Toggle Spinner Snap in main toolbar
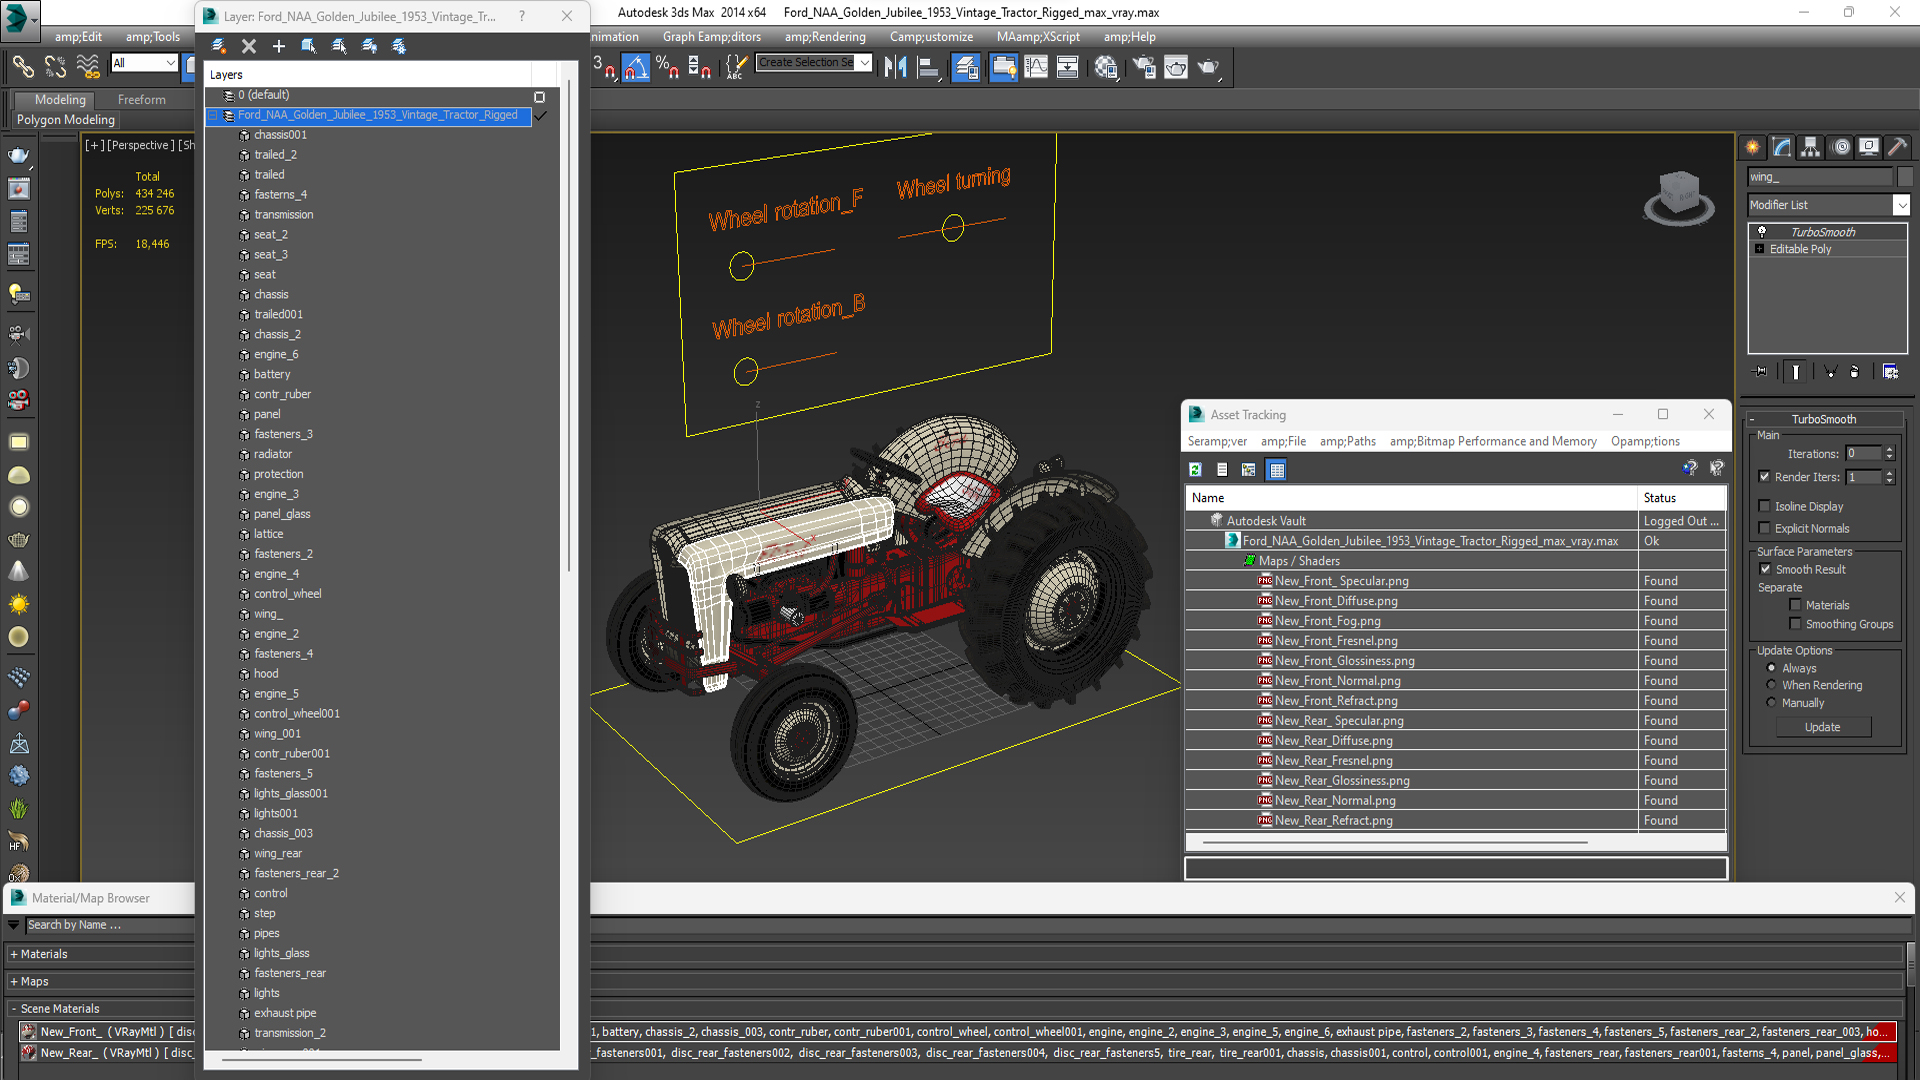The width and height of the screenshot is (1920, 1080). click(699, 67)
